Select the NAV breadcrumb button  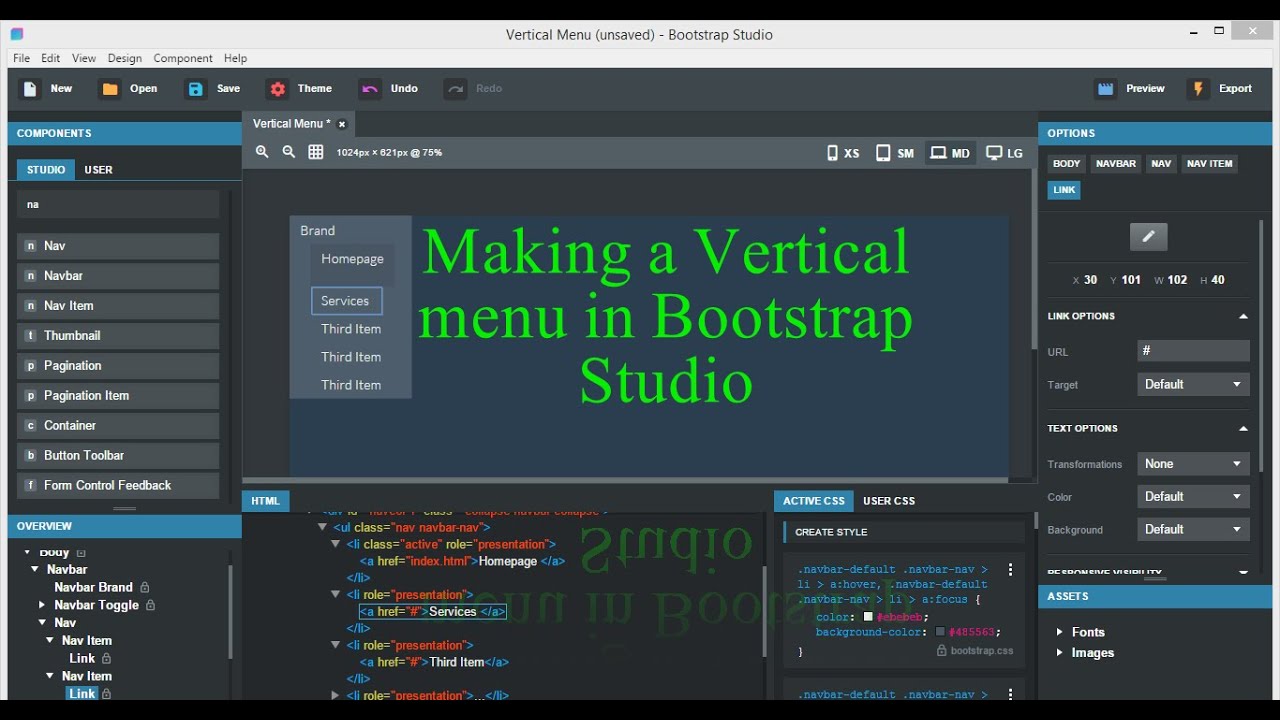1161,164
